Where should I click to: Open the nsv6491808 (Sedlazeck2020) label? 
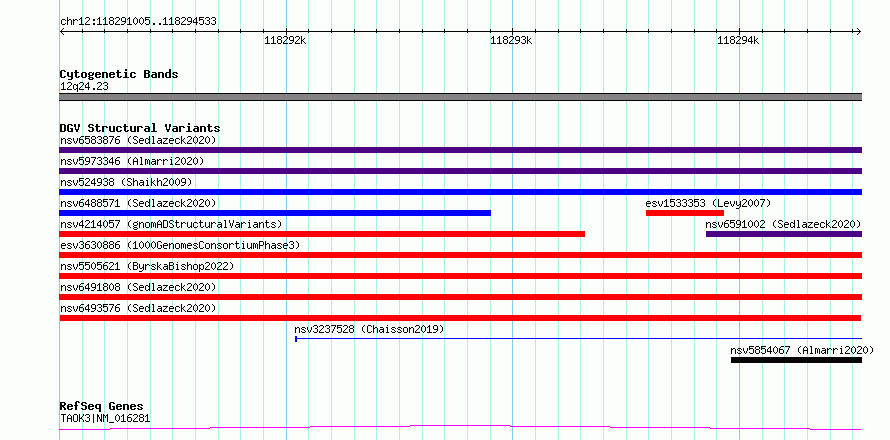point(138,287)
